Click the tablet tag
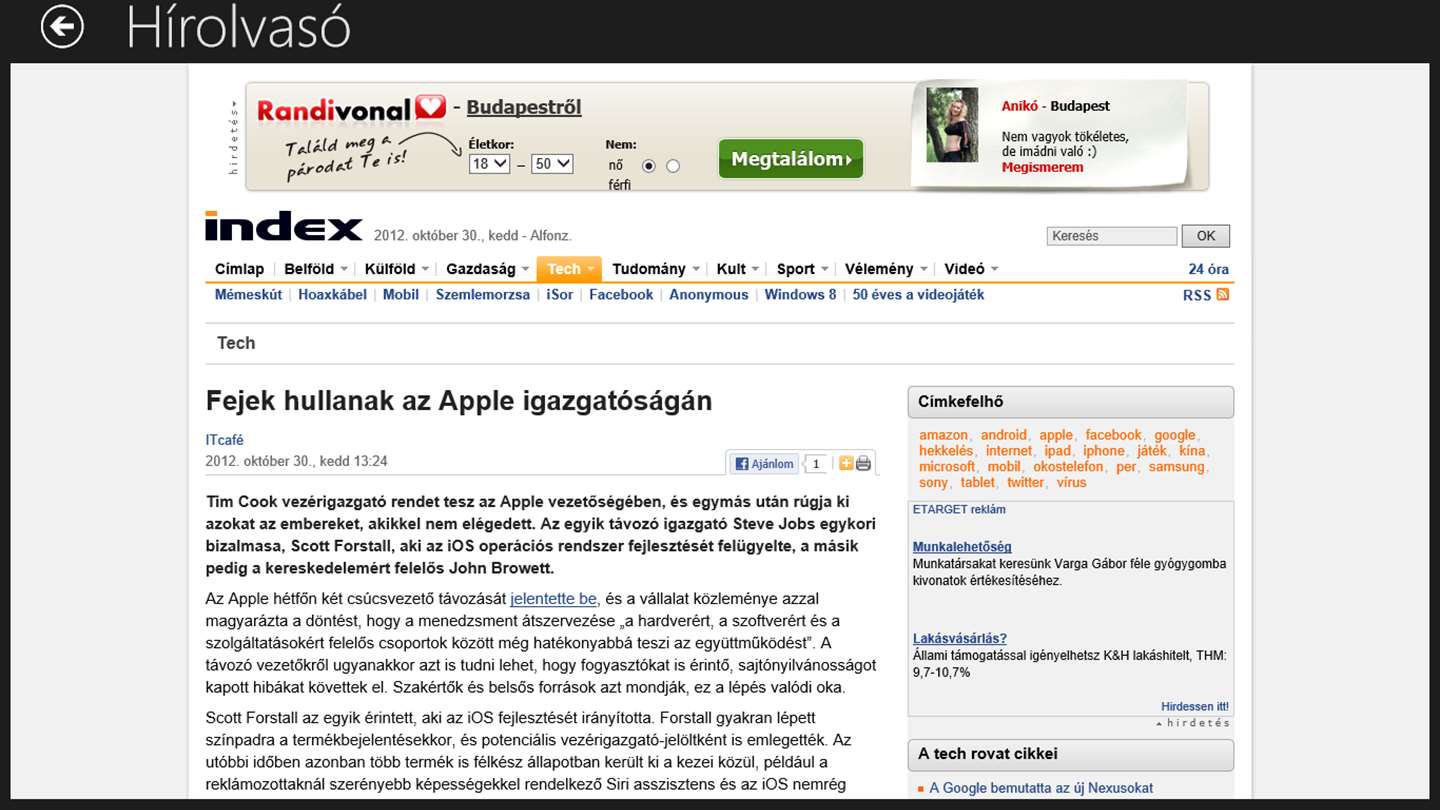1440x810 pixels. [978, 483]
